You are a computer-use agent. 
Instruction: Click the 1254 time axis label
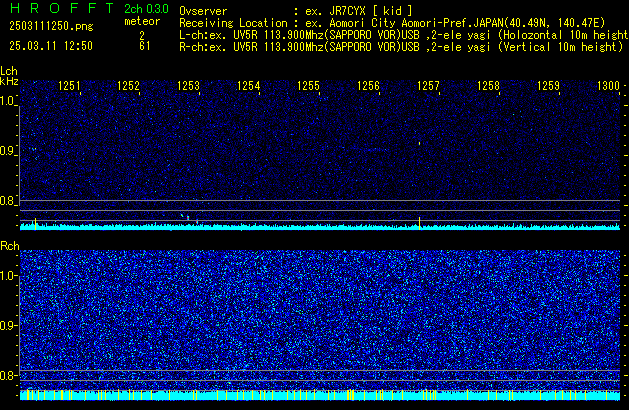[x=248, y=86]
